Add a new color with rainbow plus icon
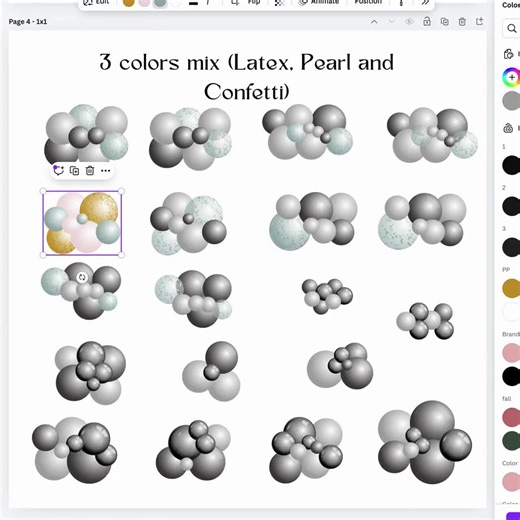 point(511,77)
